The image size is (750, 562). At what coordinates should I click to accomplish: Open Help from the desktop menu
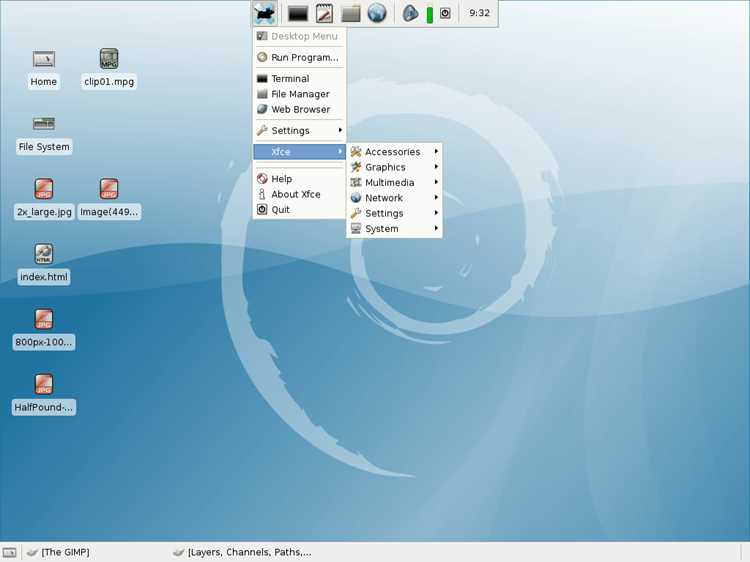[x=299, y=179]
